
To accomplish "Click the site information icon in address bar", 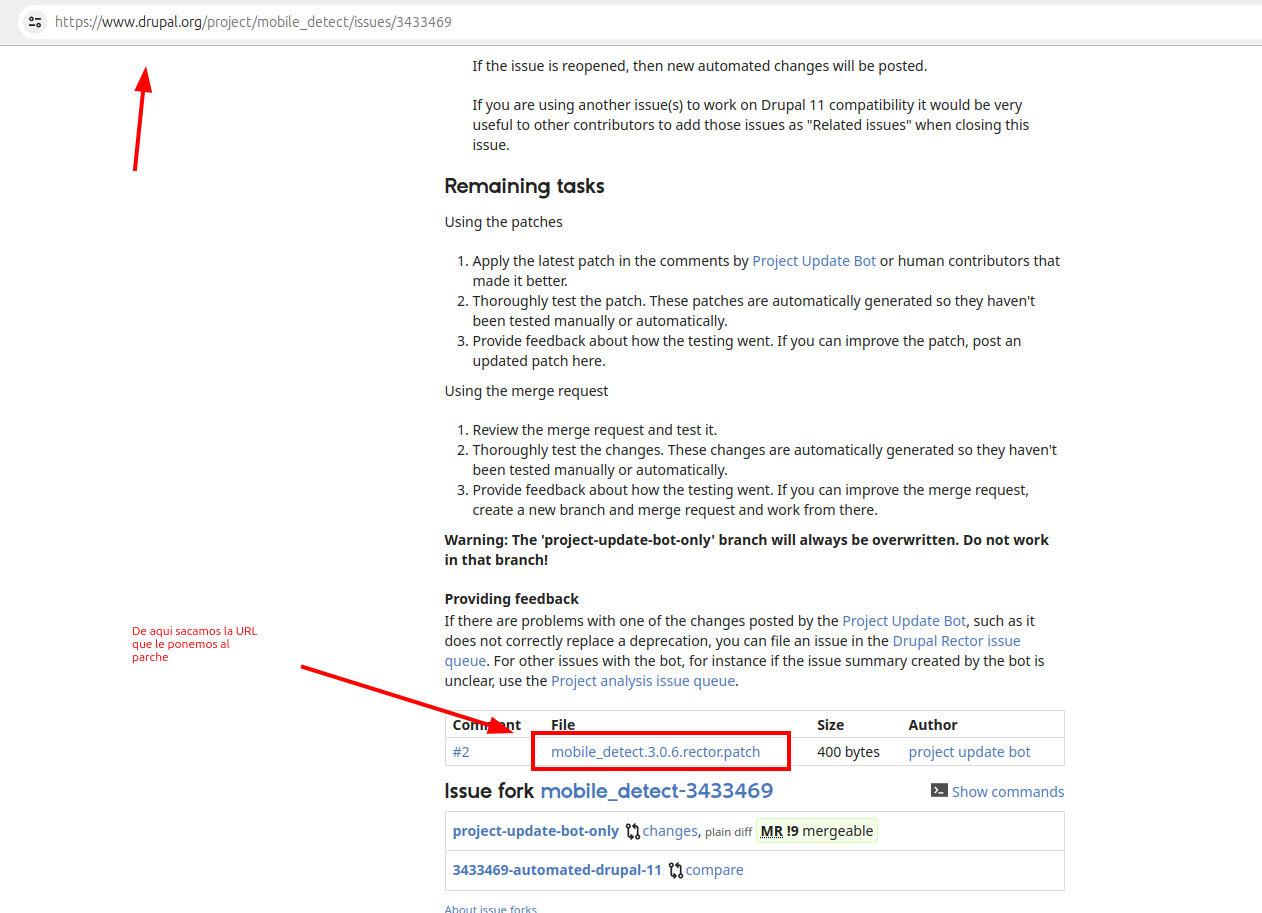I will pos(35,21).
